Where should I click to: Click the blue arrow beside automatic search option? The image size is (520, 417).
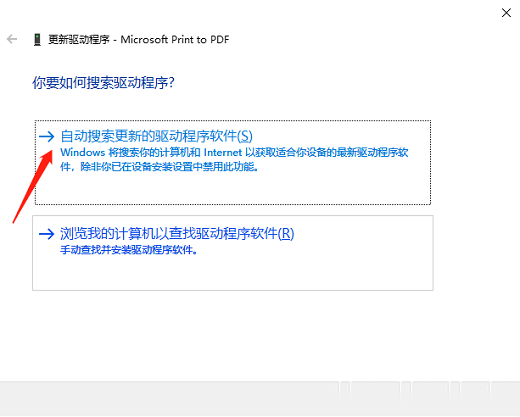click(46, 136)
